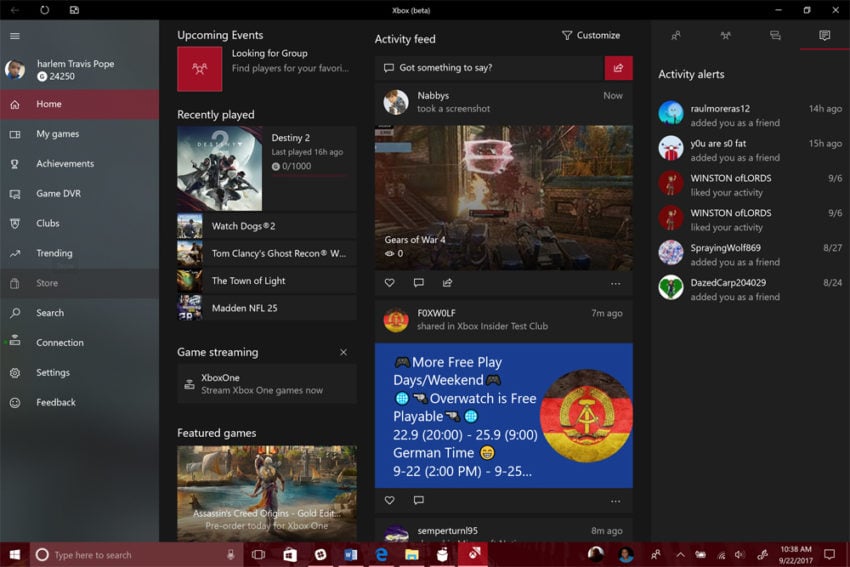Open the Messages tab icon
The height and width of the screenshot is (567, 850).
tap(775, 35)
